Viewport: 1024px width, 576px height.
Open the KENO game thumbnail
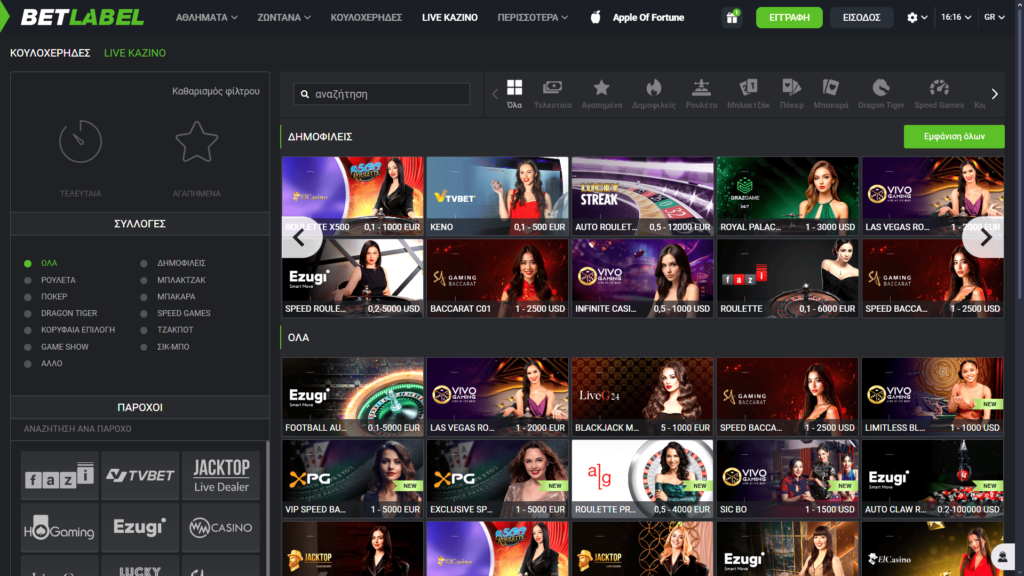(x=498, y=195)
